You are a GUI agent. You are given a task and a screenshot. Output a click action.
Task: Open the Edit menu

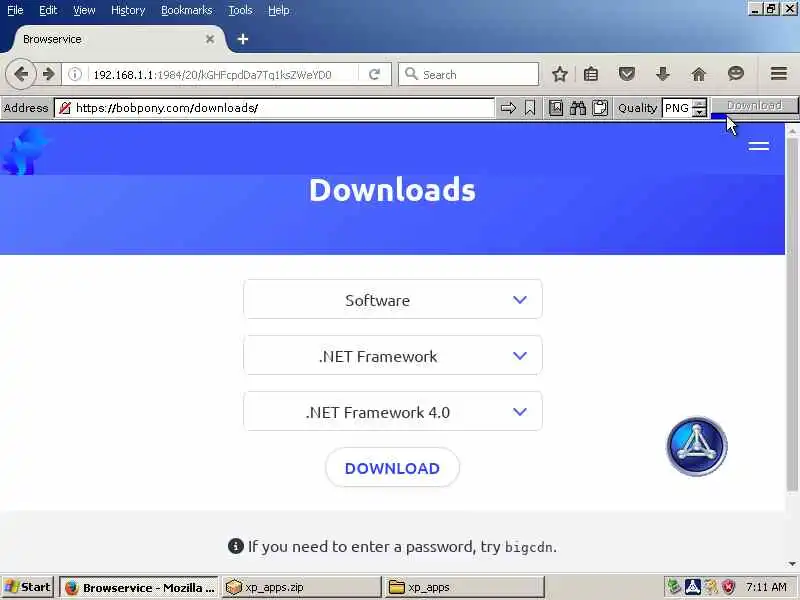click(x=48, y=10)
